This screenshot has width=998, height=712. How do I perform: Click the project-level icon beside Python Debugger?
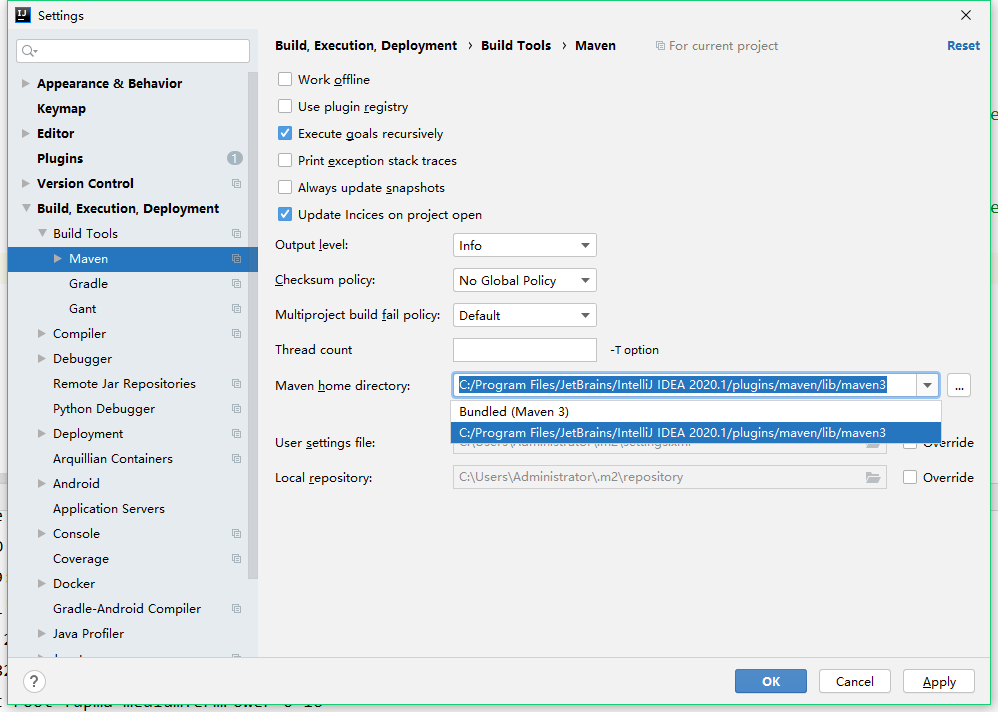236,408
